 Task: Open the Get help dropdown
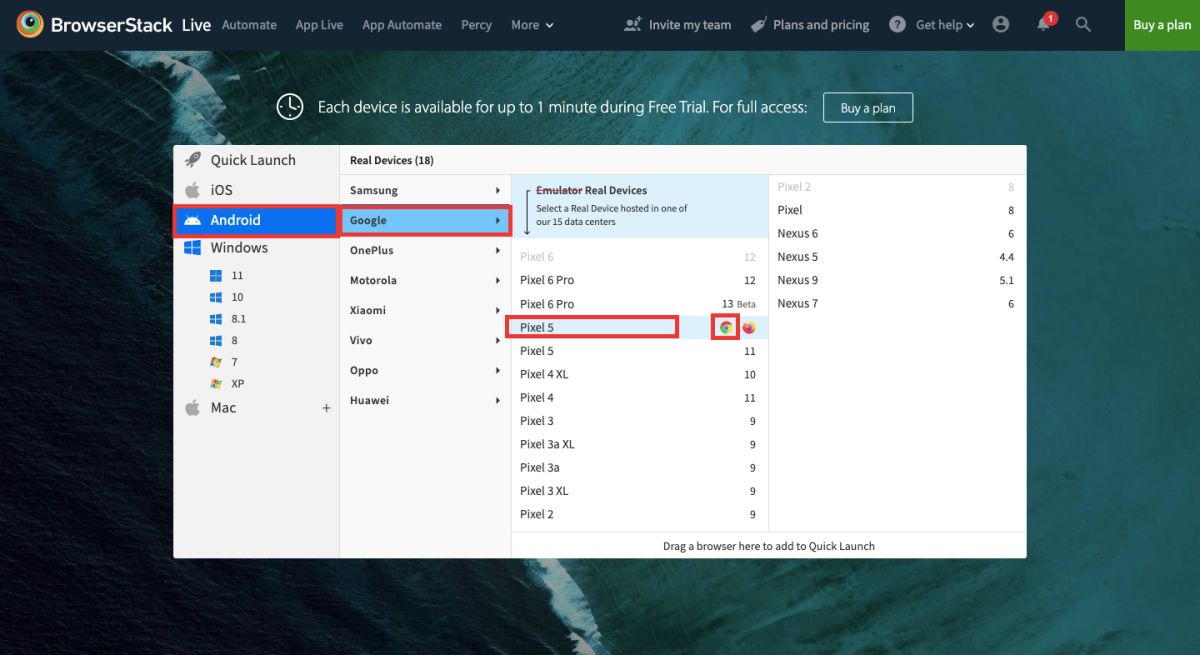pyautogui.click(x=945, y=25)
